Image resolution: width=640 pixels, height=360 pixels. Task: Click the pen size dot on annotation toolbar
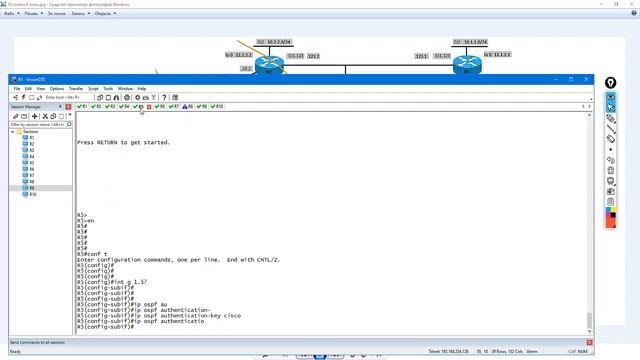tap(611, 149)
